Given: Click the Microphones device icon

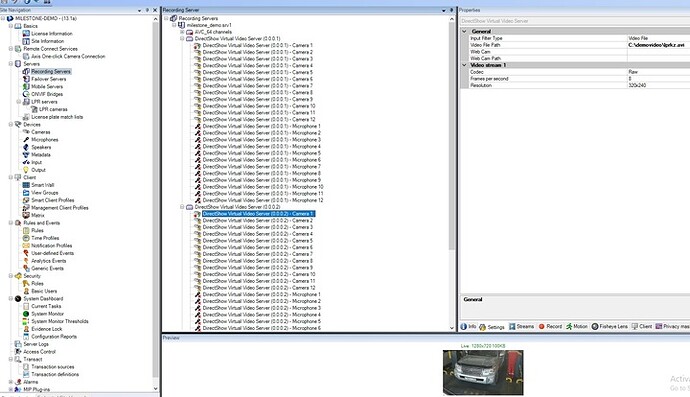Looking at the screenshot, I should click(26, 140).
